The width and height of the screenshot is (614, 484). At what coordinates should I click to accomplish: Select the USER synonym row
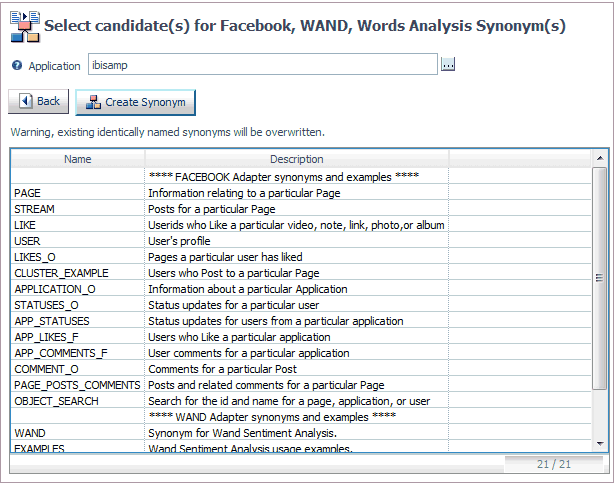301,241
